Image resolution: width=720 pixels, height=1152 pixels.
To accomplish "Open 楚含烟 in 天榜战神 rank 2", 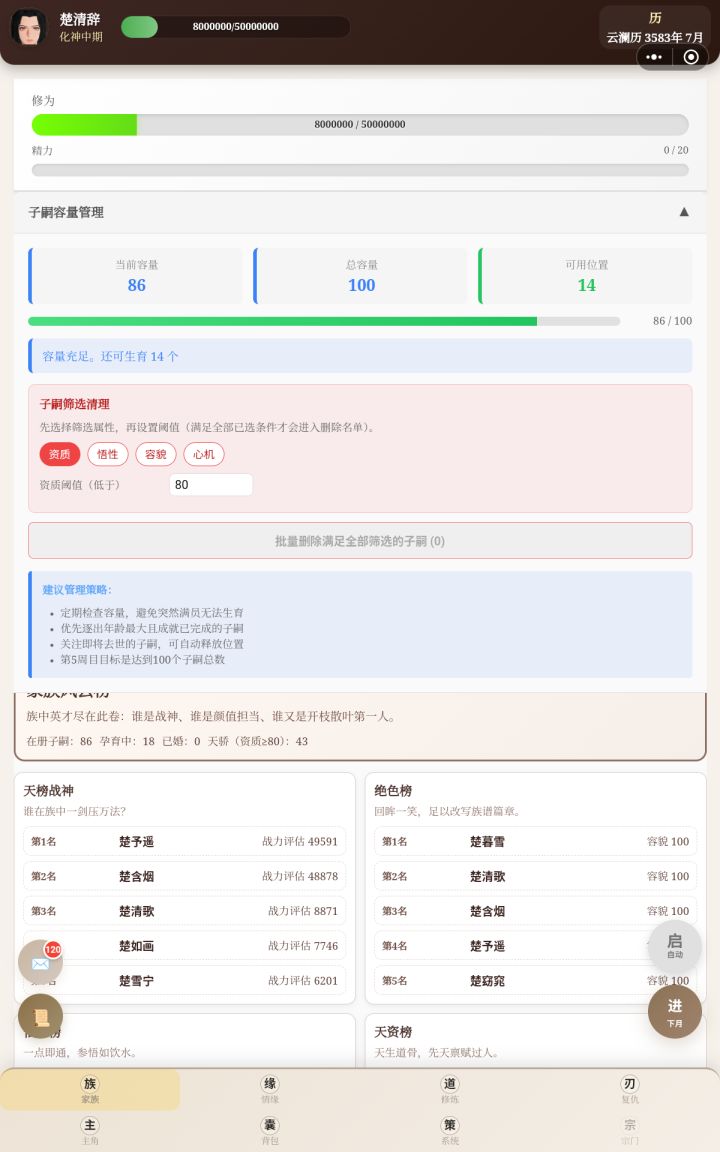I will click(184, 876).
